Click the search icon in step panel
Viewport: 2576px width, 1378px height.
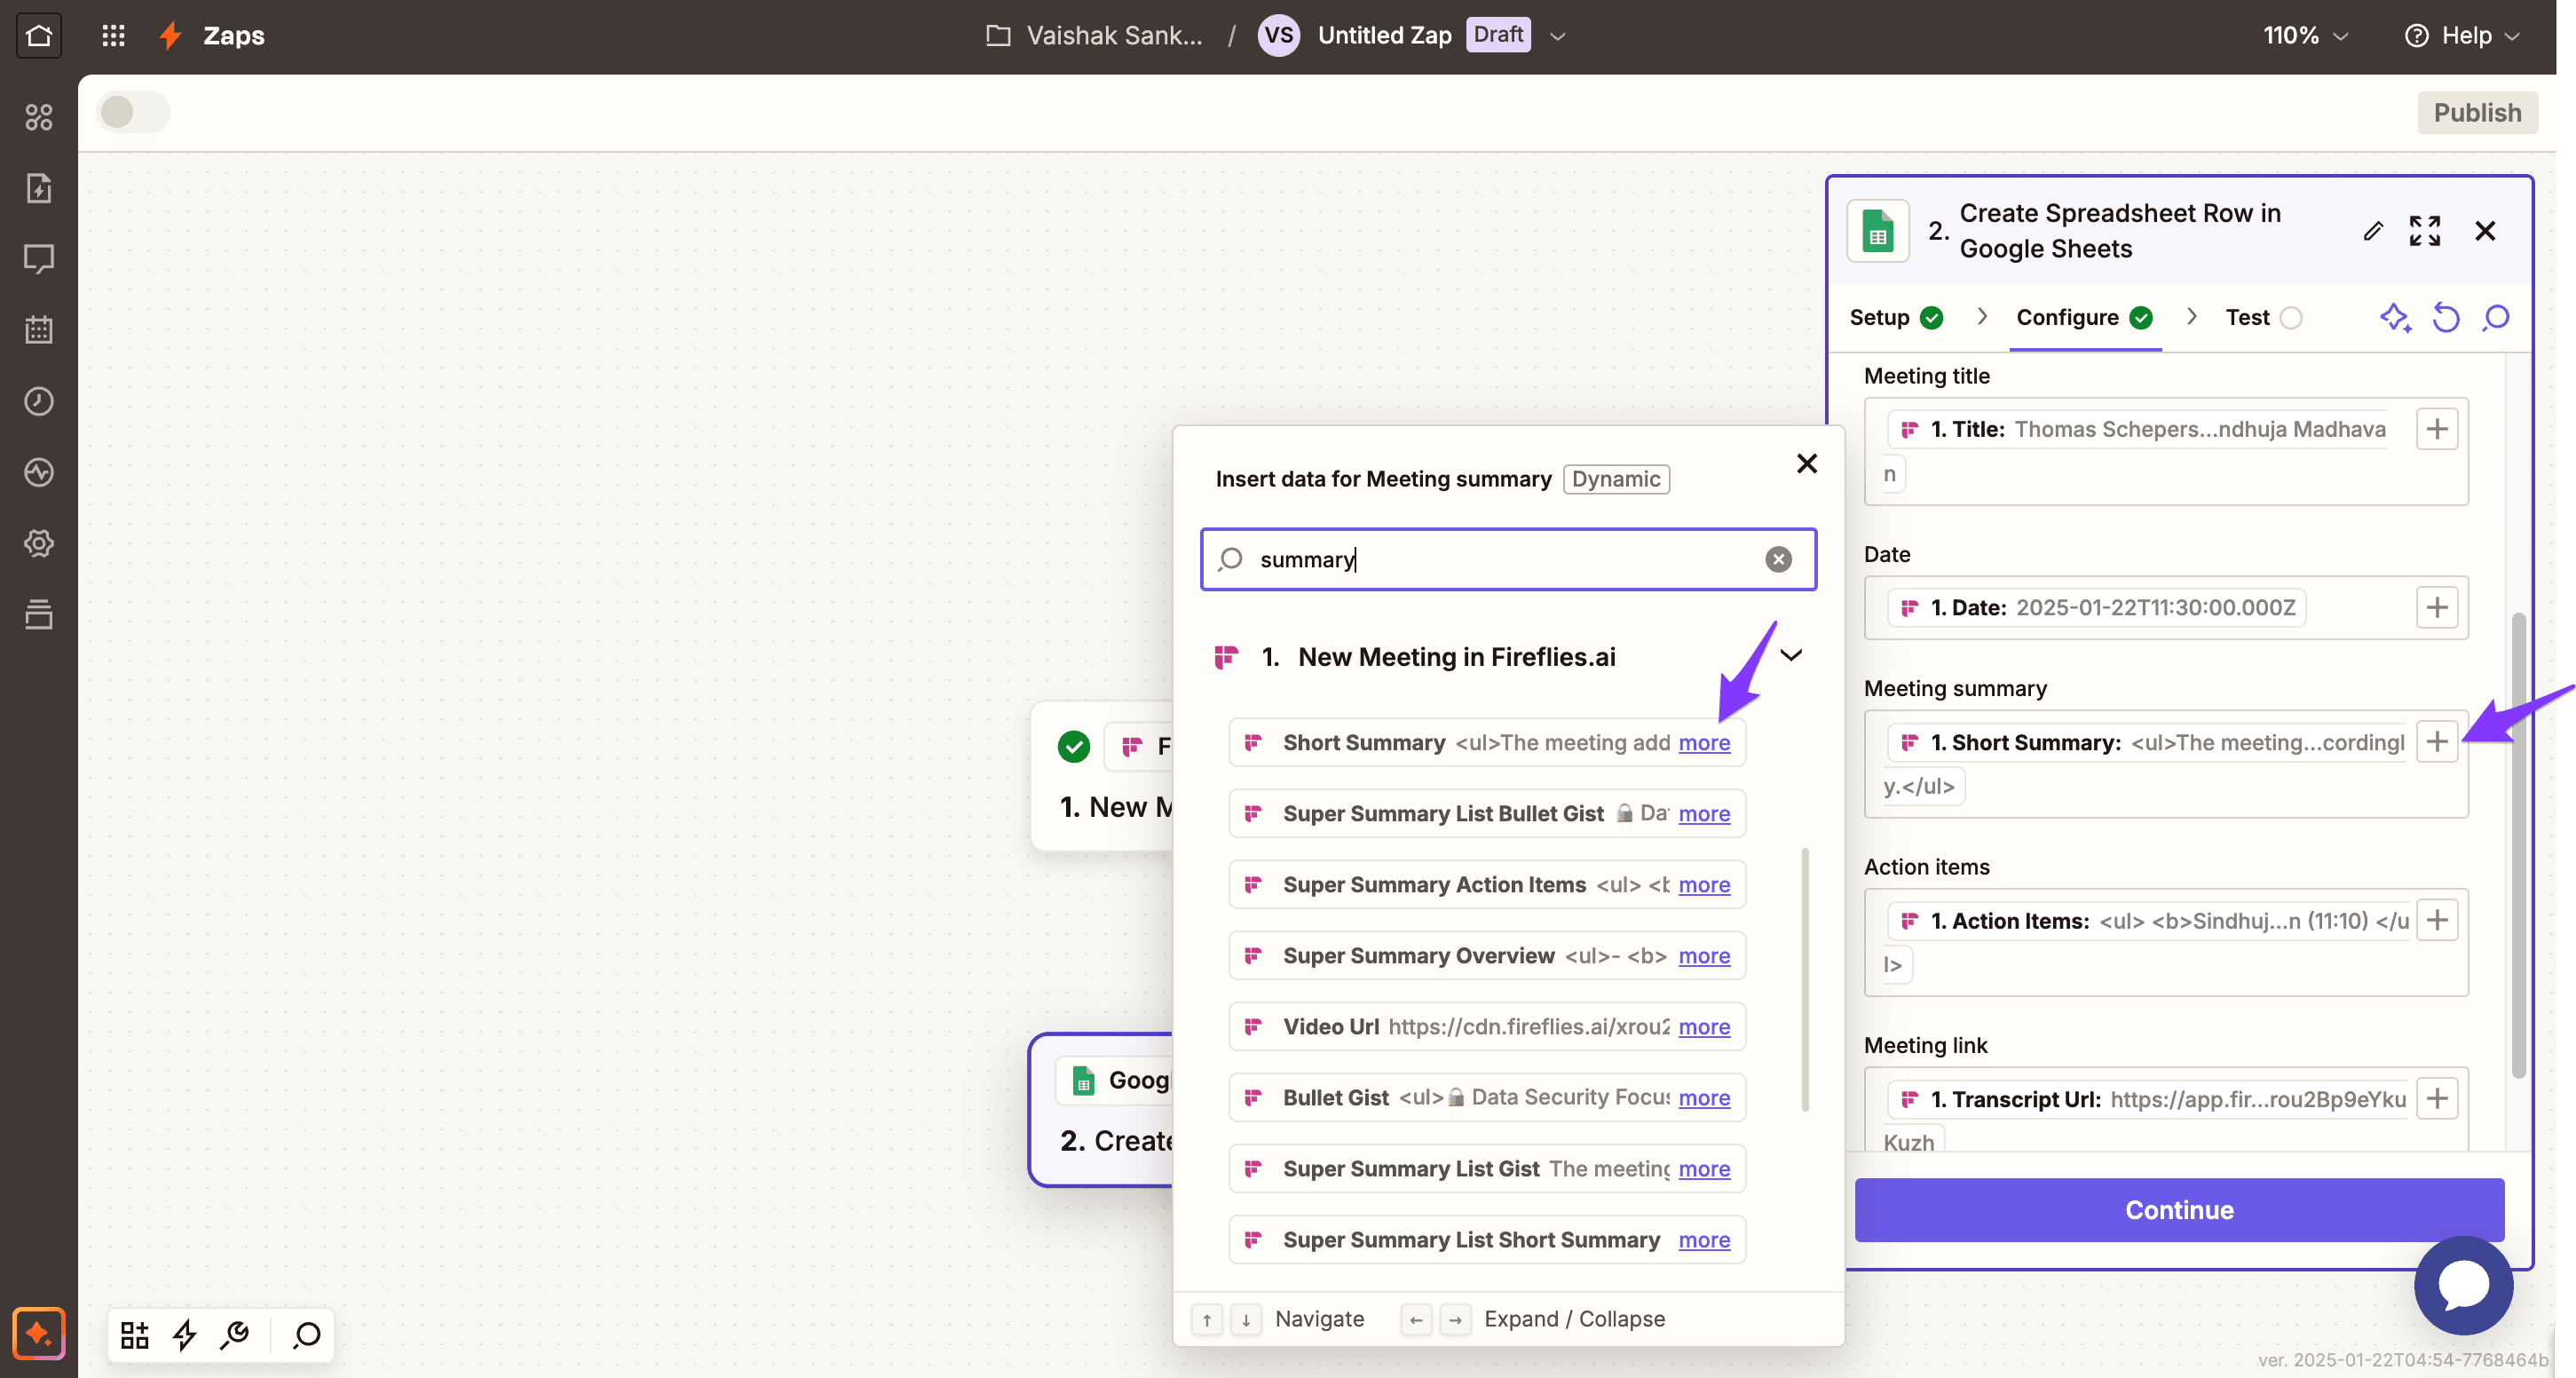tap(2496, 318)
